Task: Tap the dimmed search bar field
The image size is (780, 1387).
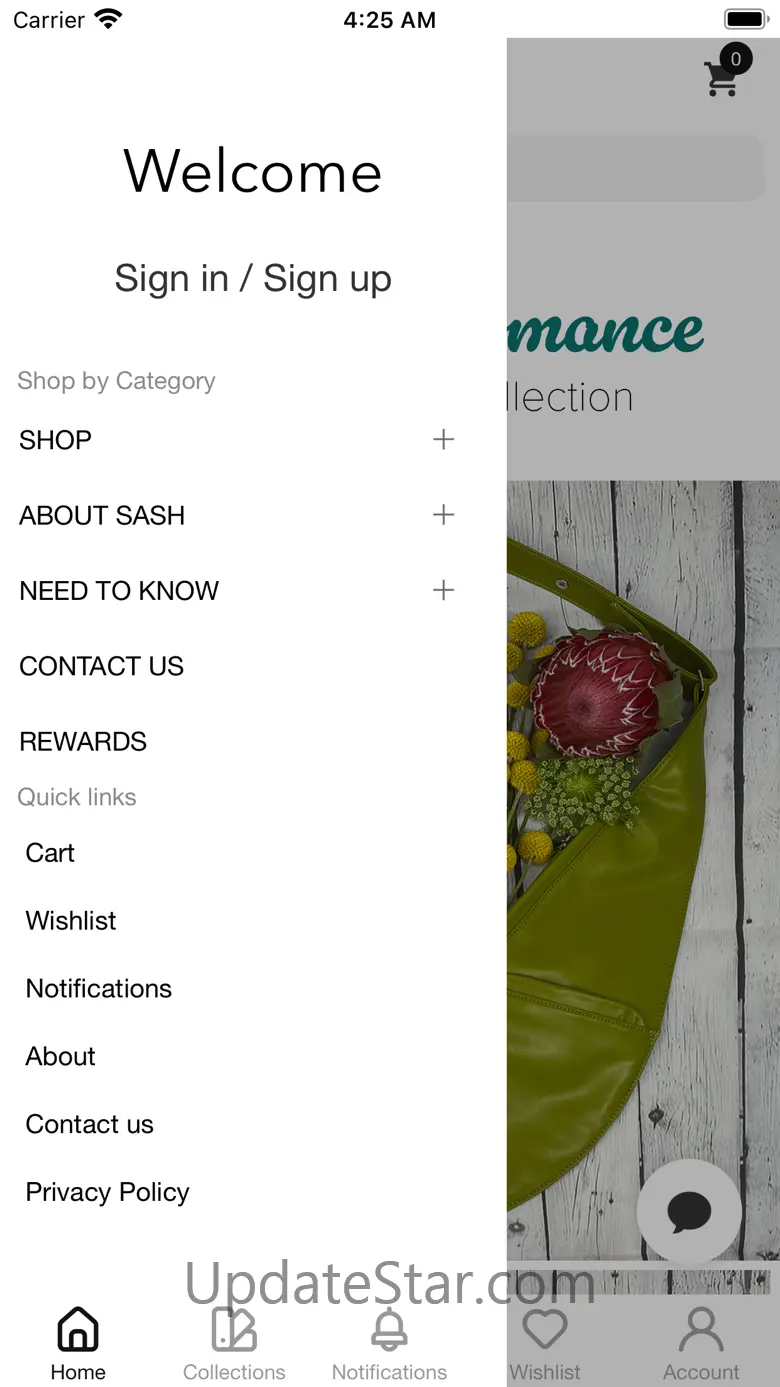Action: pos(636,168)
